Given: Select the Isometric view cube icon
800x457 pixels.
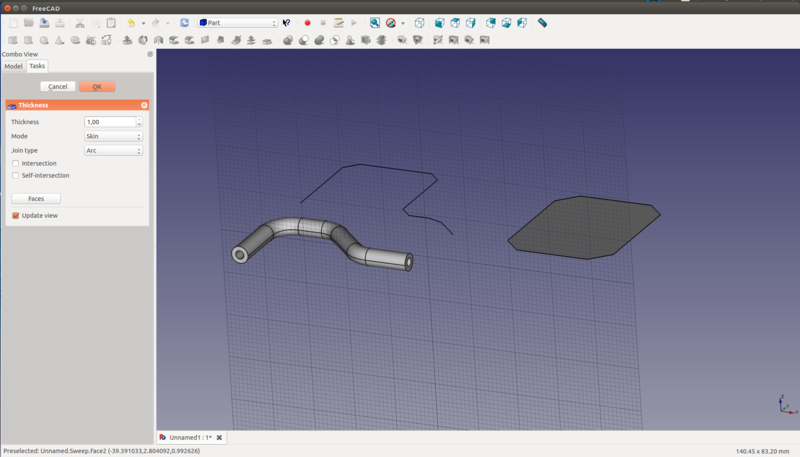Looking at the screenshot, I should pyautogui.click(x=419, y=22).
